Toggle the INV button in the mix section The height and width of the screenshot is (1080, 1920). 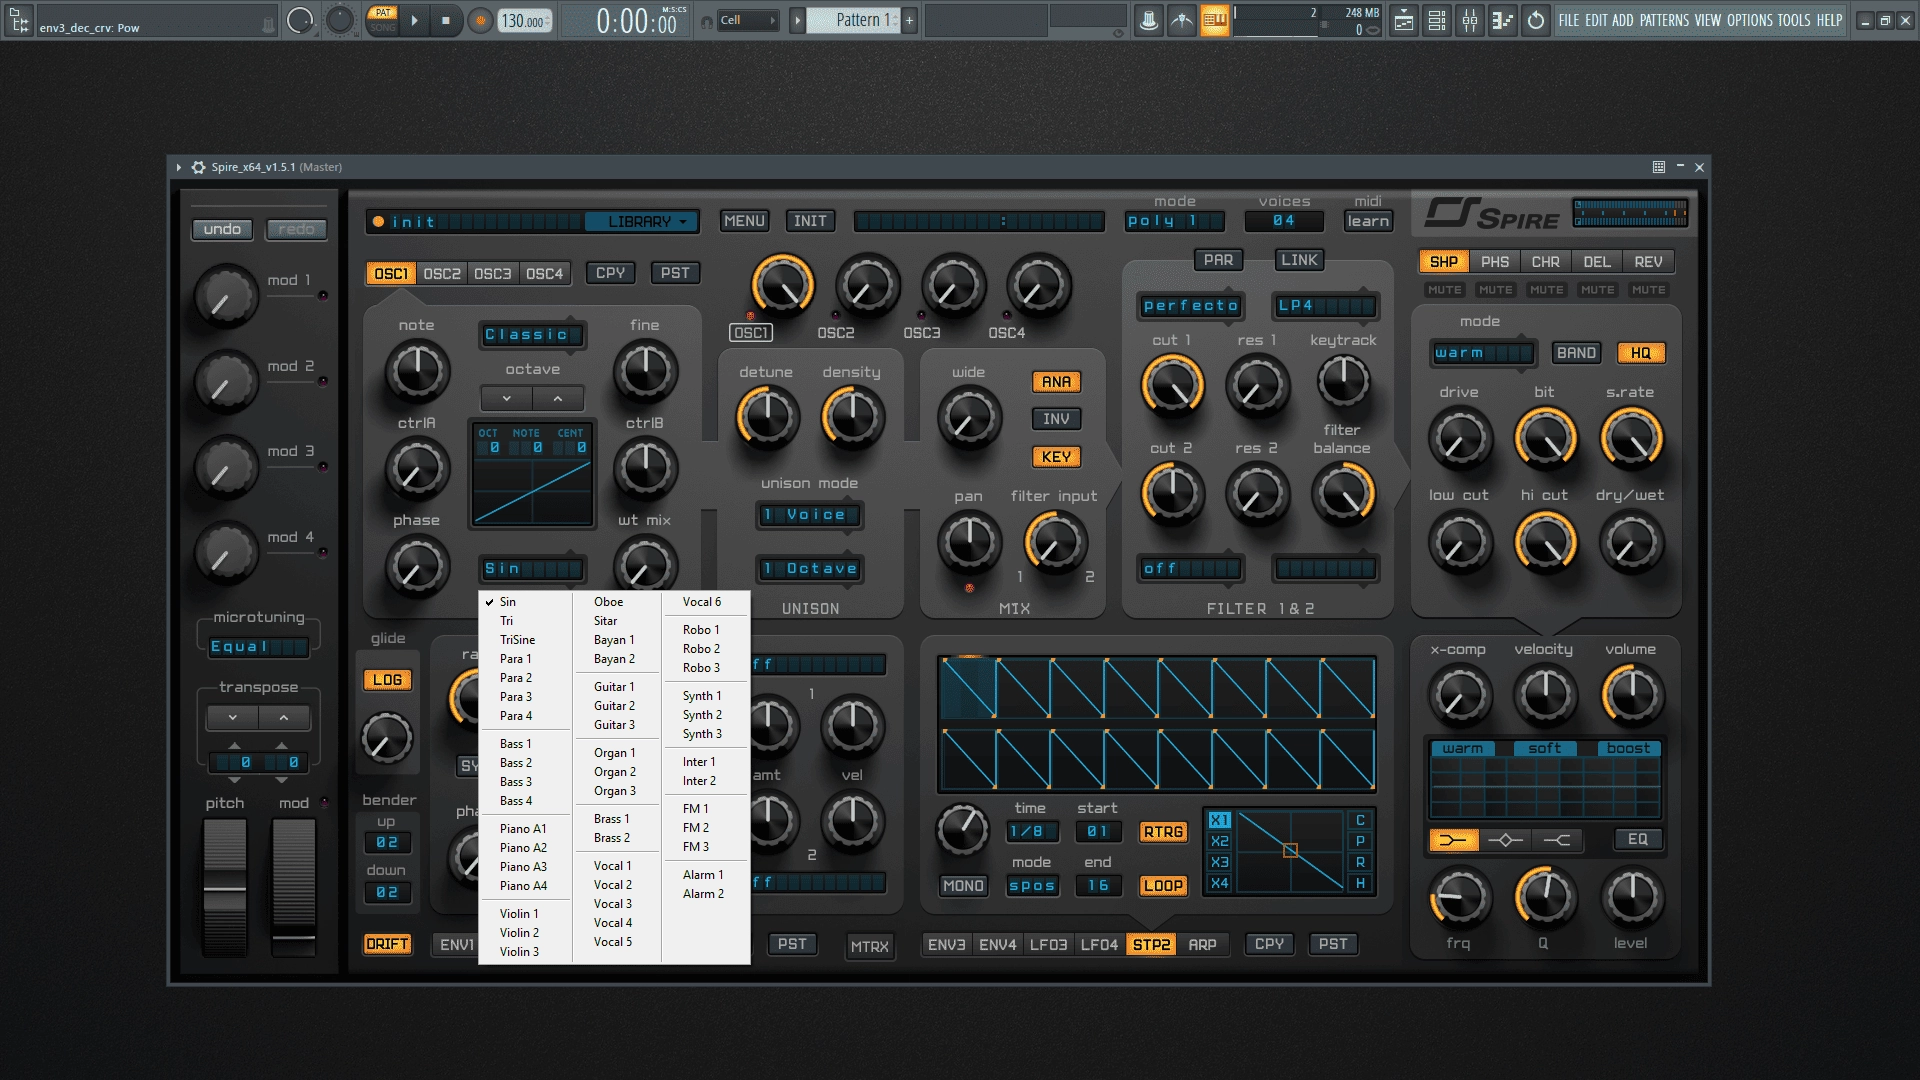coord(1056,419)
